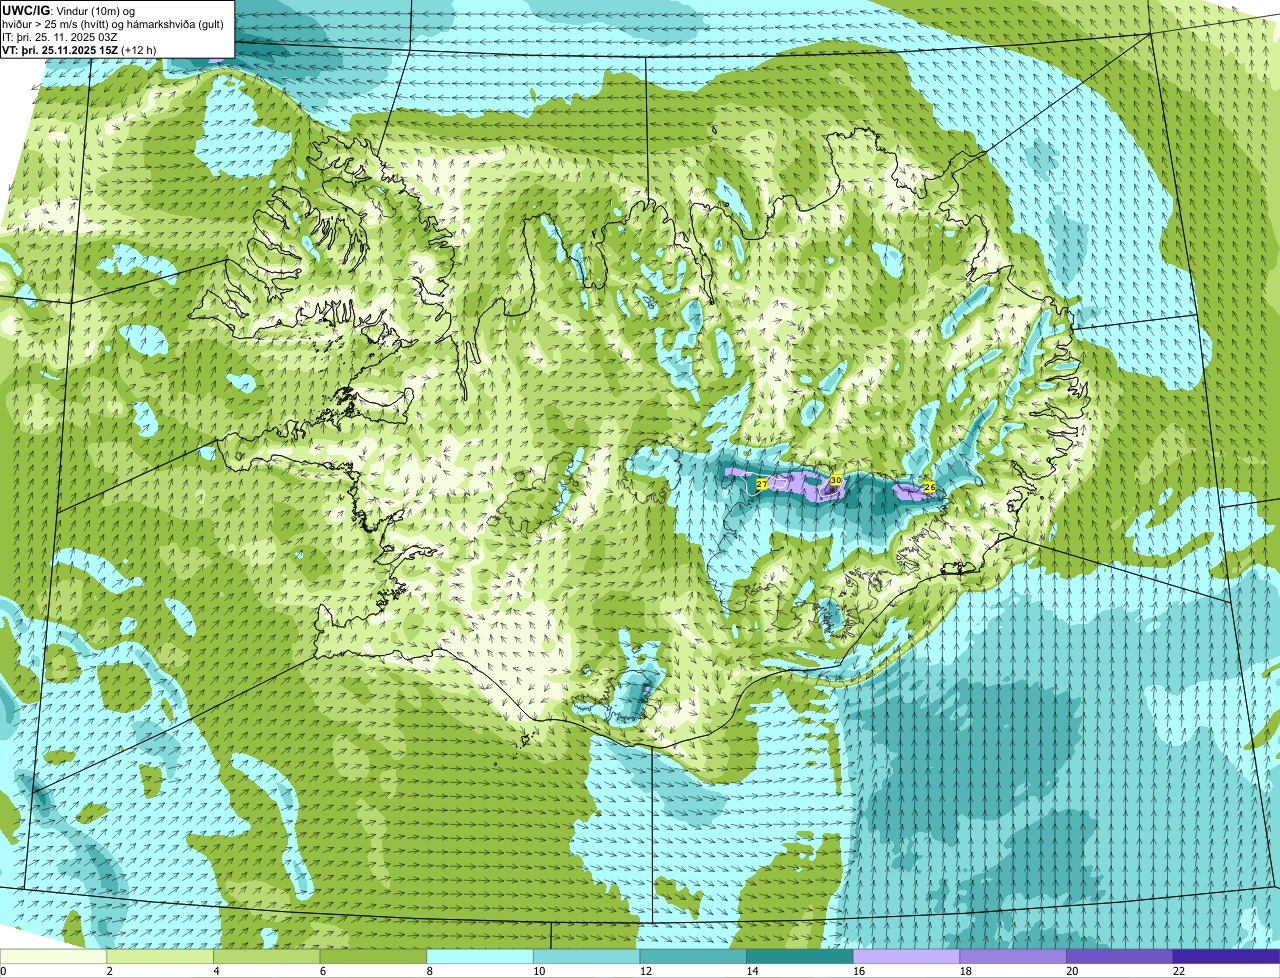Click the 14–16 m/s dark teal legend swatch
The image size is (1280, 978).
click(800, 956)
